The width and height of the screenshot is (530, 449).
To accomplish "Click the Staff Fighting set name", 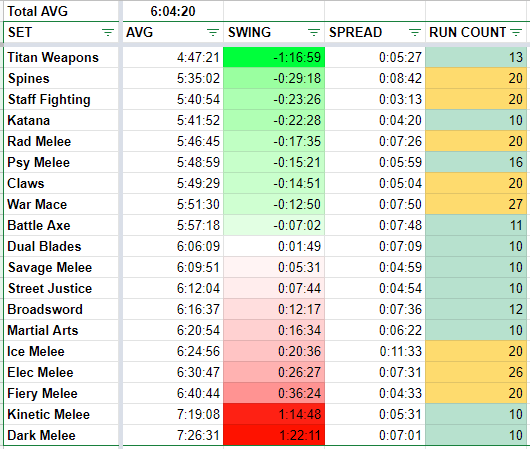I will (x=49, y=99).
